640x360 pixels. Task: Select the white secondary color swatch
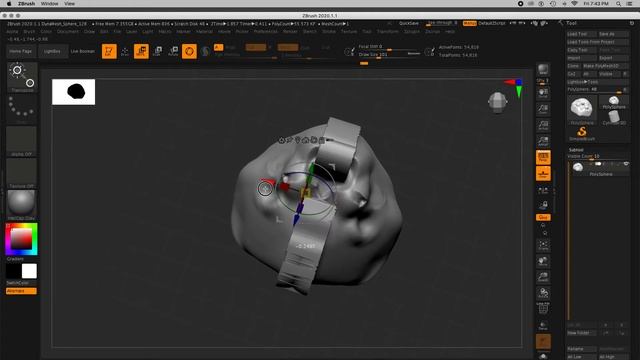(29, 271)
